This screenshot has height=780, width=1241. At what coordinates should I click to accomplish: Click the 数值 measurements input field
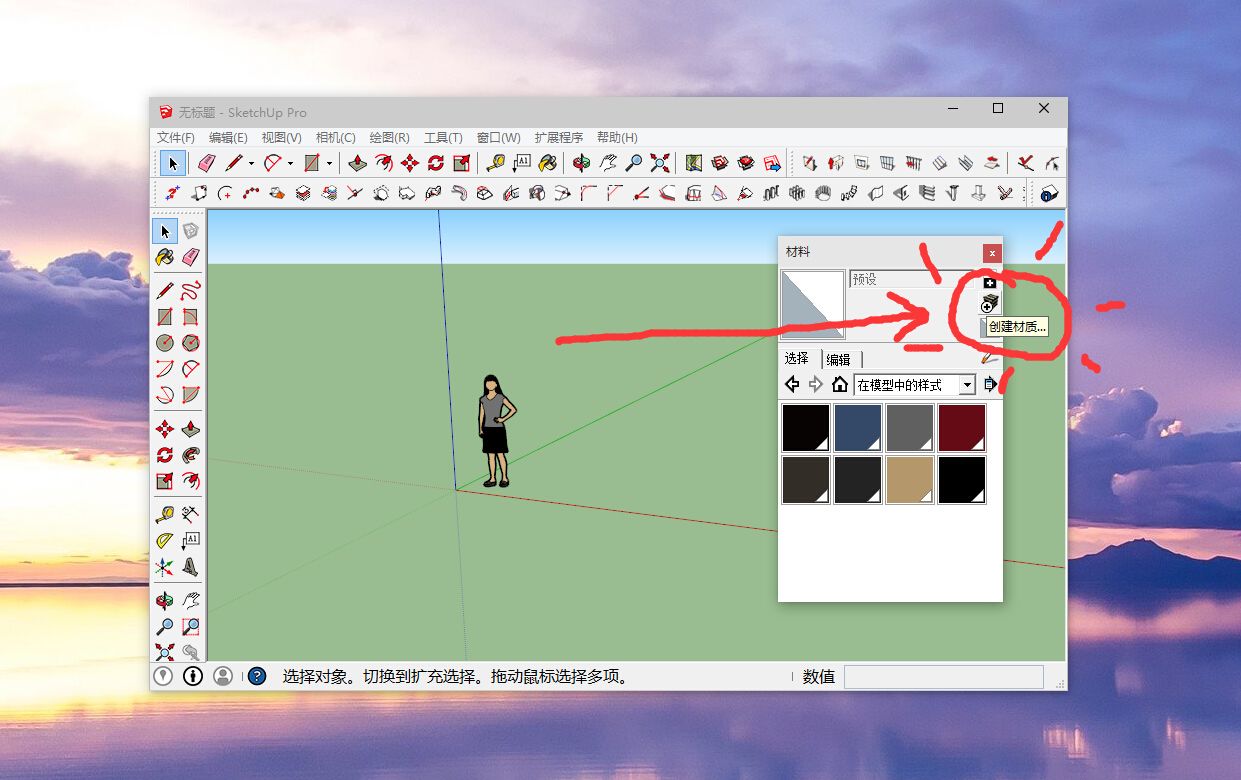pos(943,677)
